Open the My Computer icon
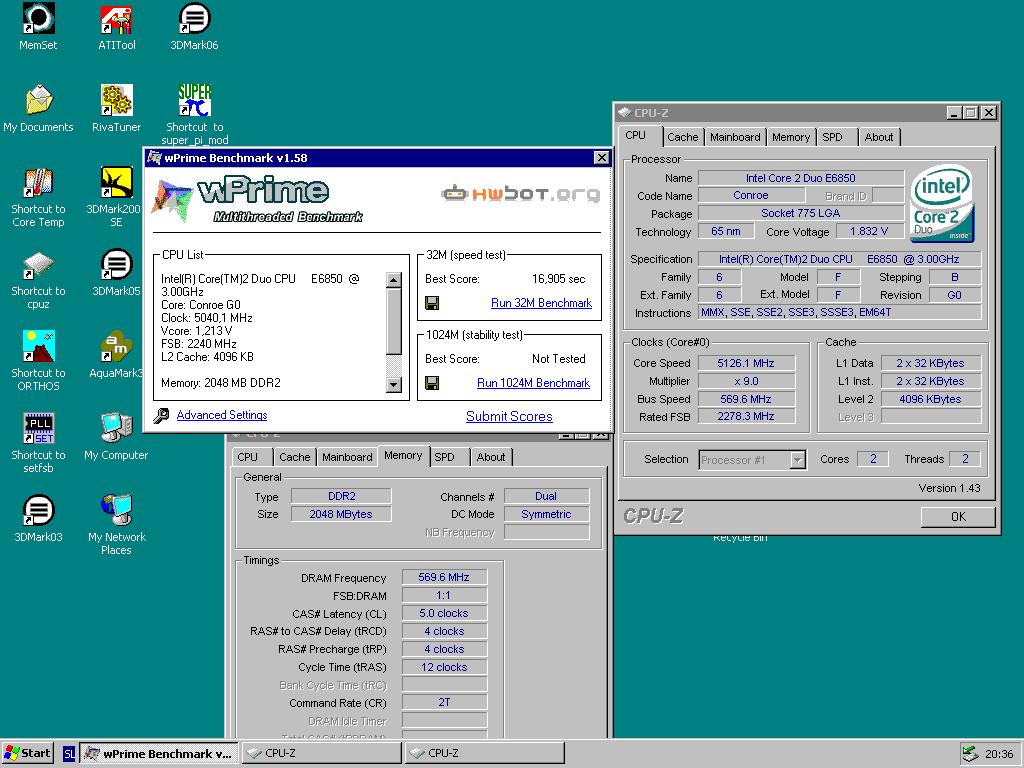1024x768 pixels. [116, 428]
